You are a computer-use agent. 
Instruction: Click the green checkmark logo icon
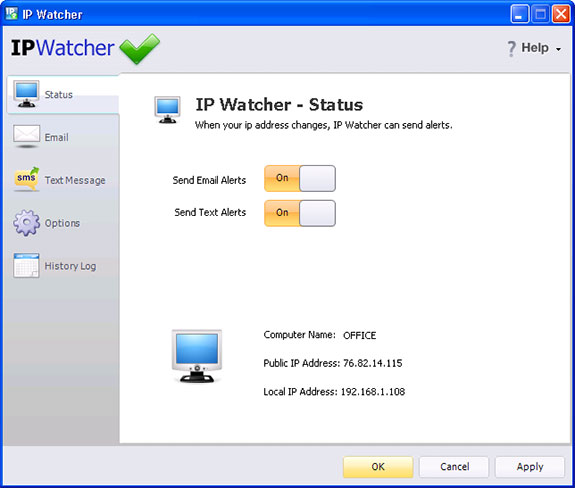click(x=140, y=48)
